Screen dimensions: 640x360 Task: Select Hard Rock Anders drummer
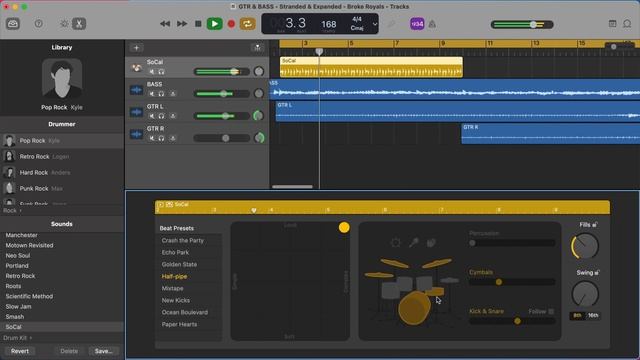coord(62,172)
